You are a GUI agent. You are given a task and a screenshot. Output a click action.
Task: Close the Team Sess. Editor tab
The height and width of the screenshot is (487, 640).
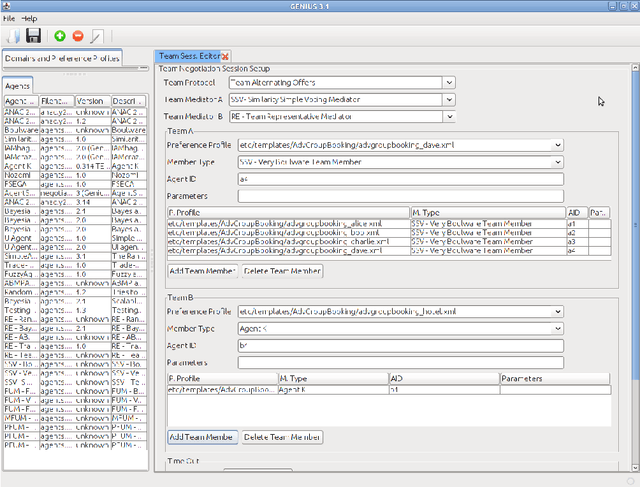(x=225, y=57)
